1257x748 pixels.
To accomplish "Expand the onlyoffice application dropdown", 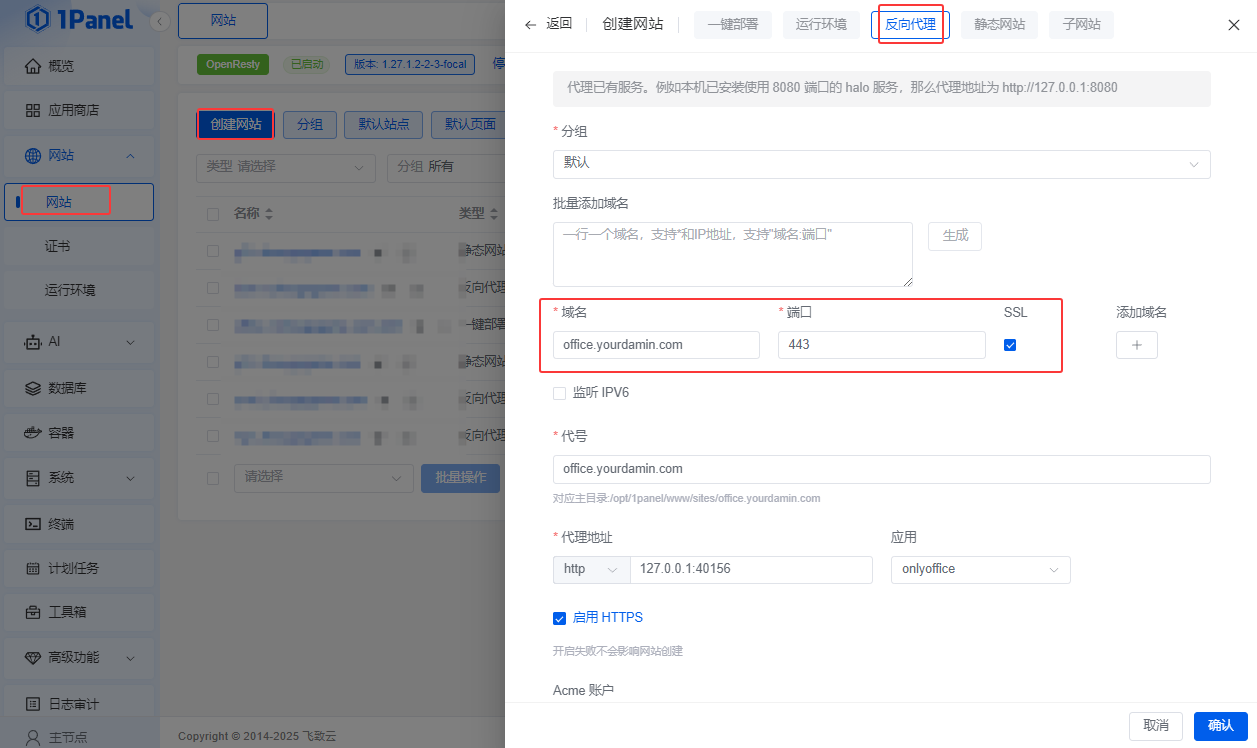I will pos(979,569).
